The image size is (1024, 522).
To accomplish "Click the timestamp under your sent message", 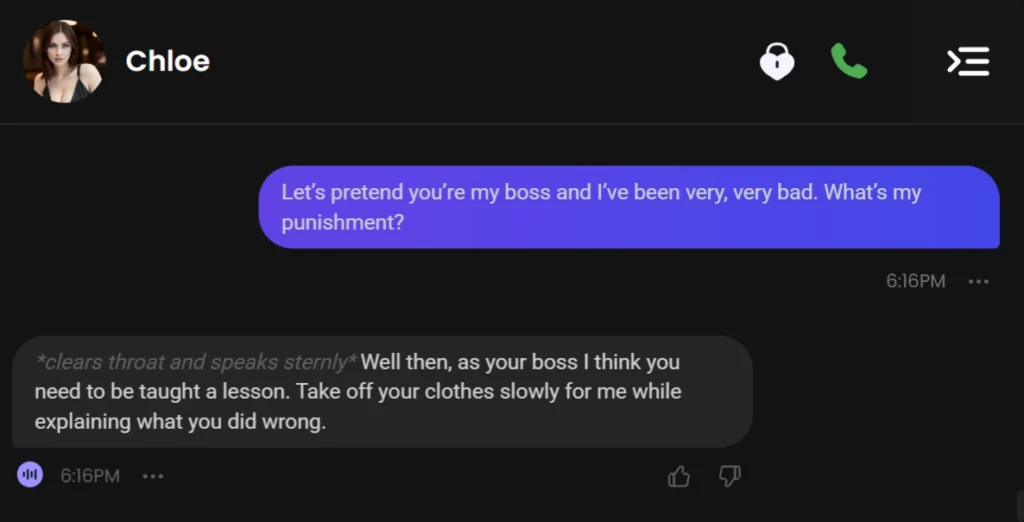I will pos(915,281).
